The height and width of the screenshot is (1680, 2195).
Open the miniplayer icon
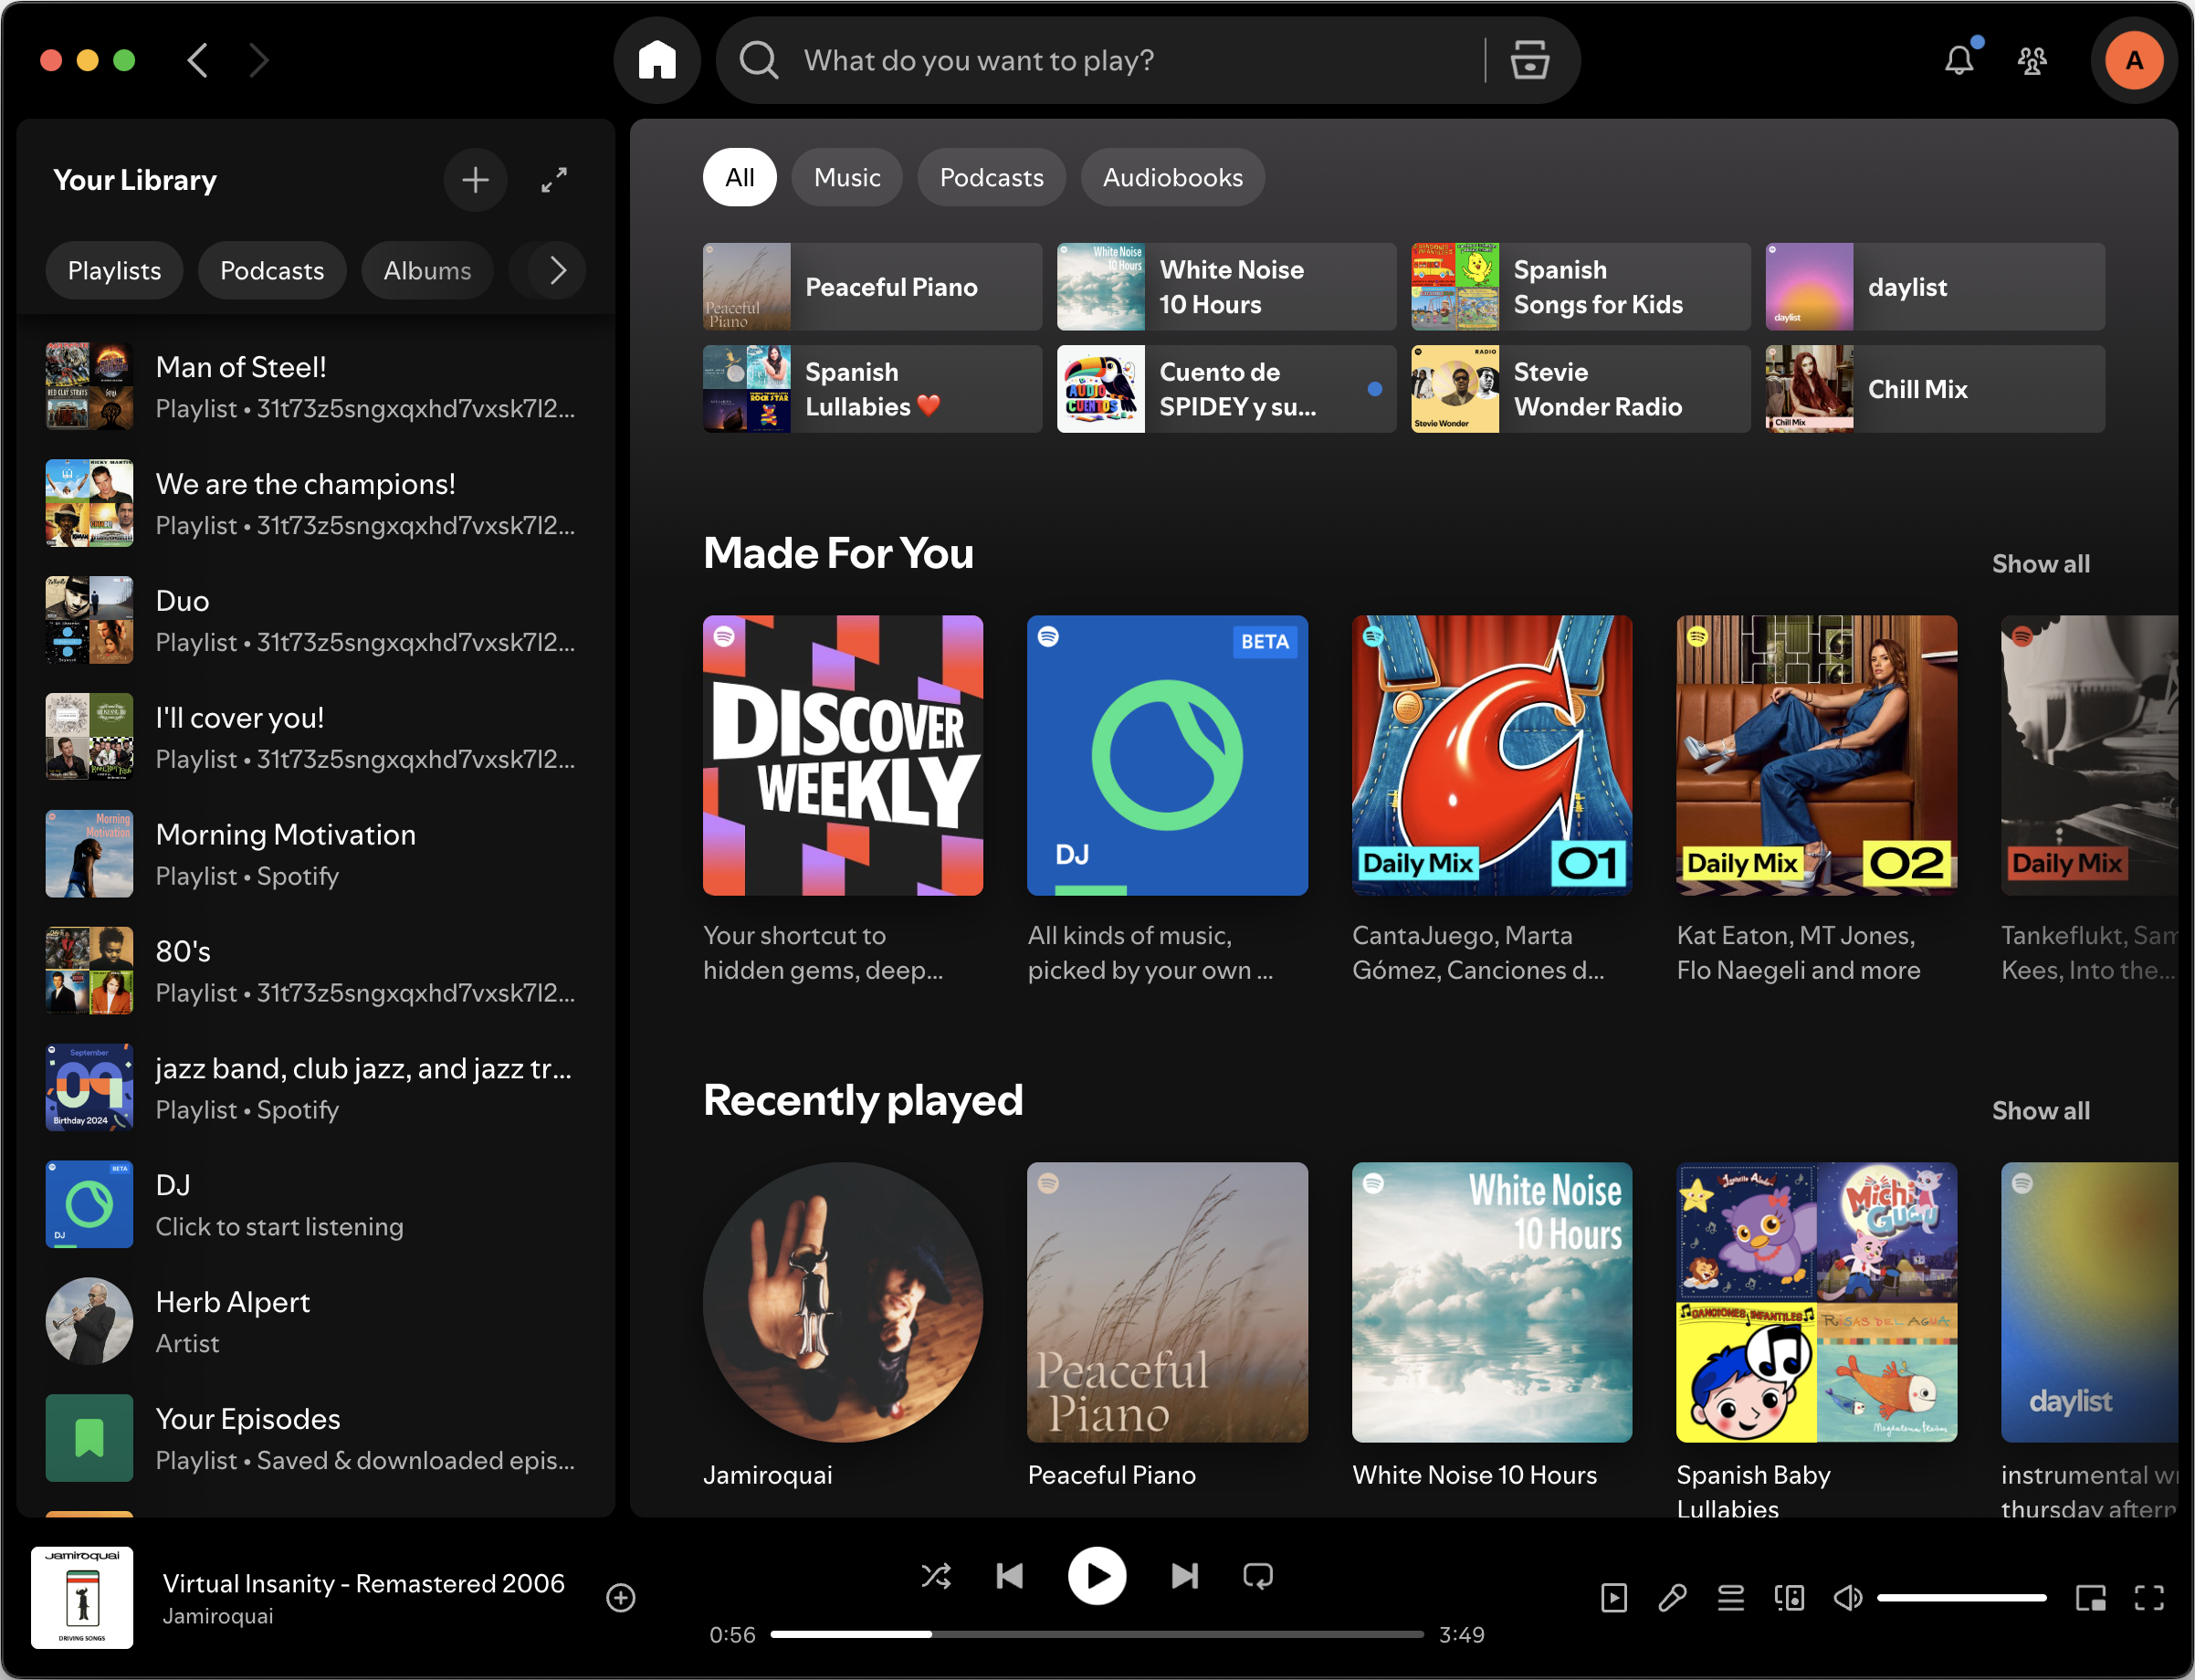pyautogui.click(x=2090, y=1597)
